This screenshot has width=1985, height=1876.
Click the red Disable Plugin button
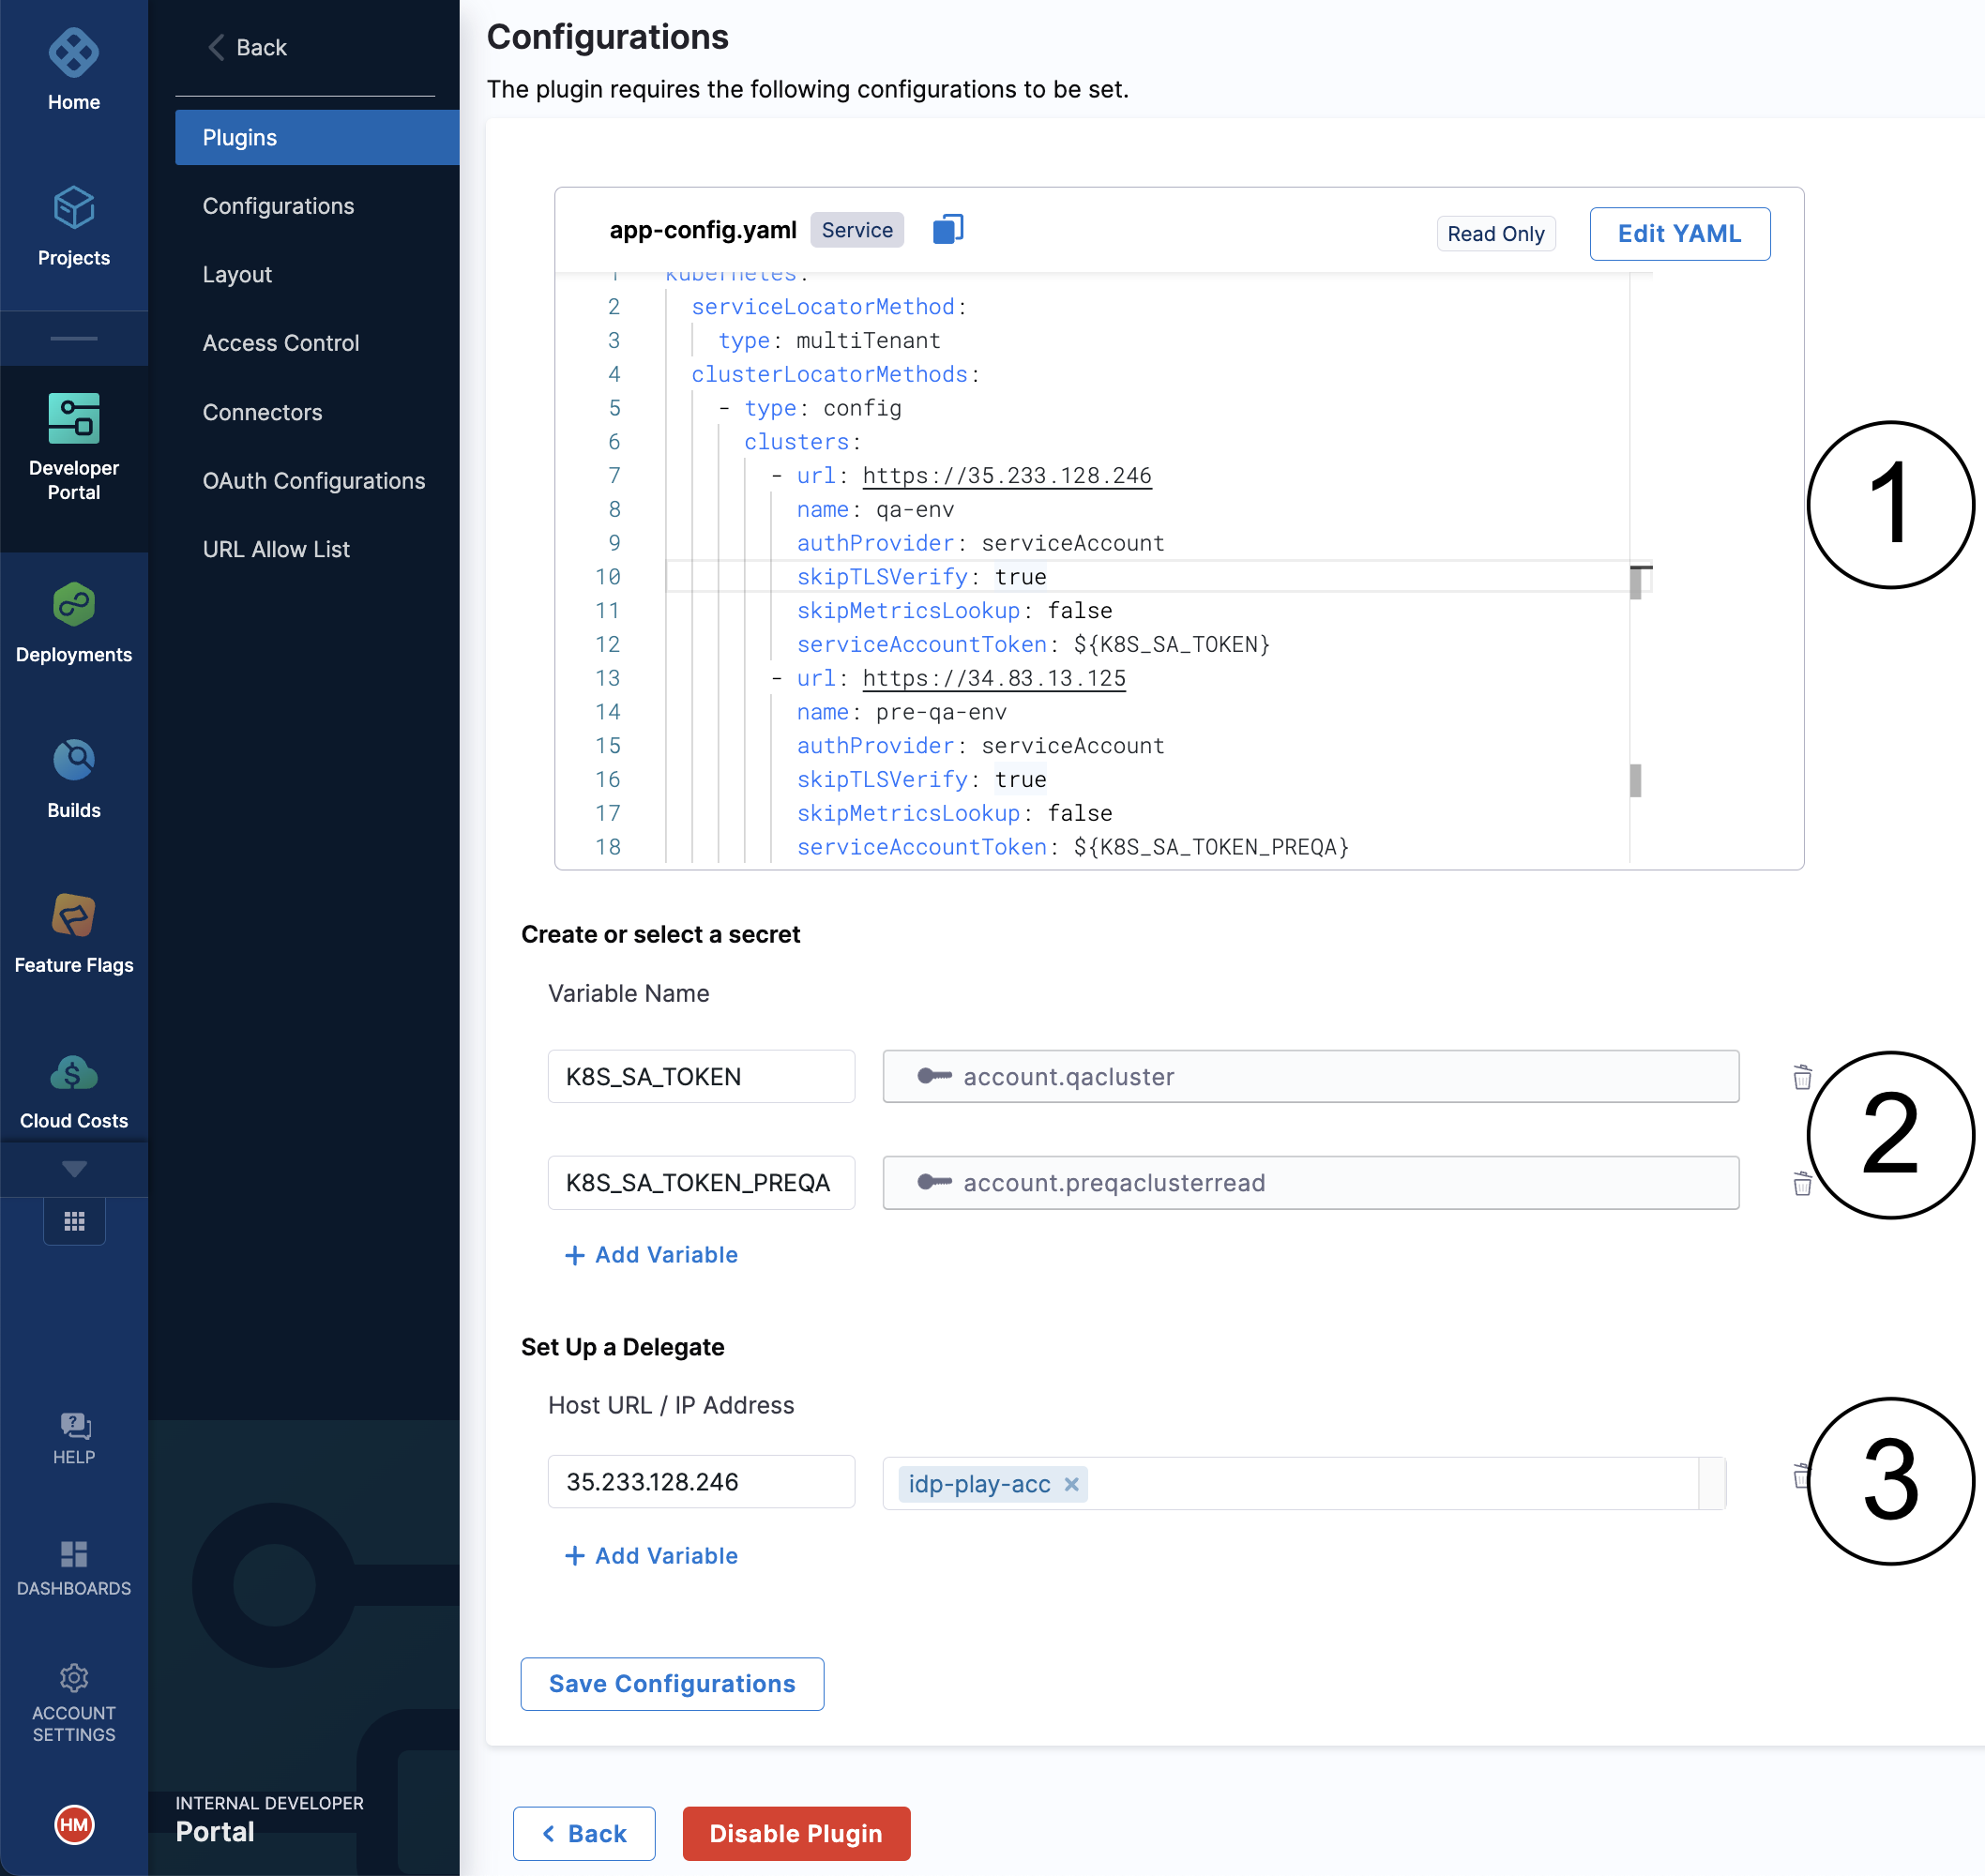795,1833
